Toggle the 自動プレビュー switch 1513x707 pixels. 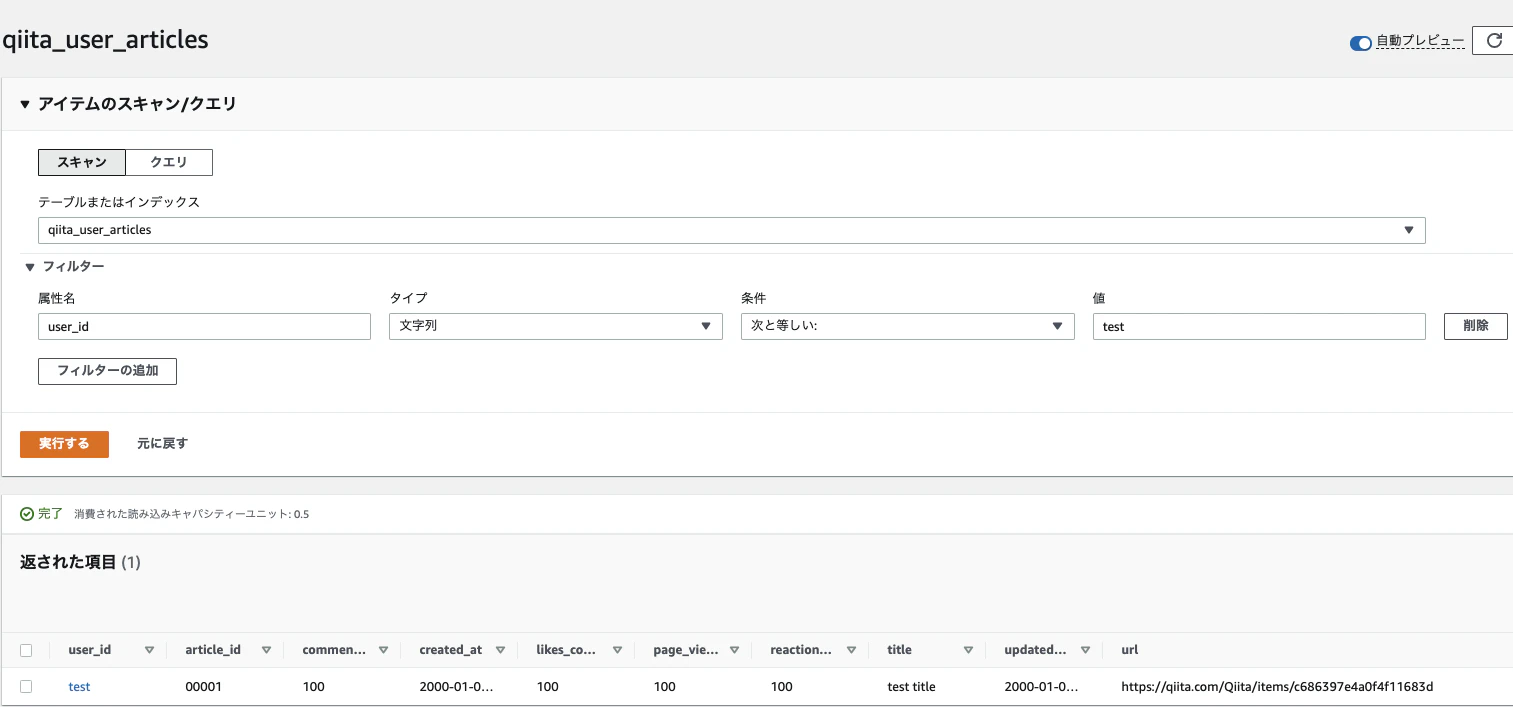click(1360, 43)
